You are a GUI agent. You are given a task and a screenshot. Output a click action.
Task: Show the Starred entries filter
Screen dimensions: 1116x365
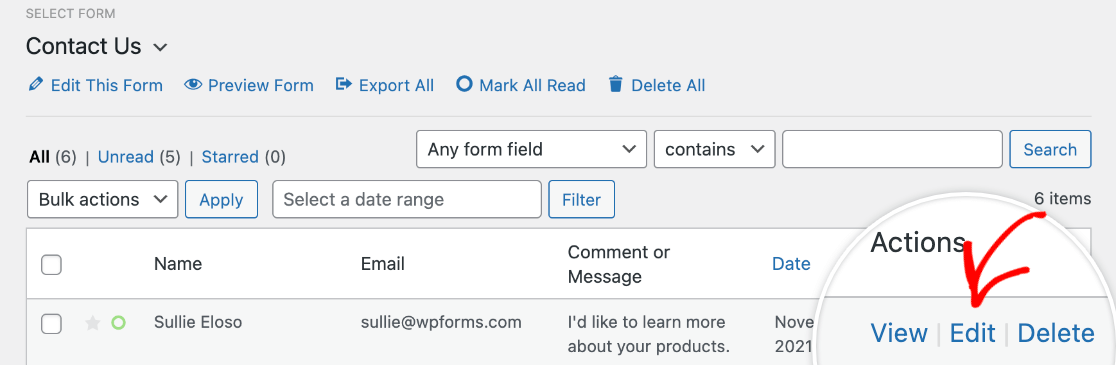click(230, 157)
